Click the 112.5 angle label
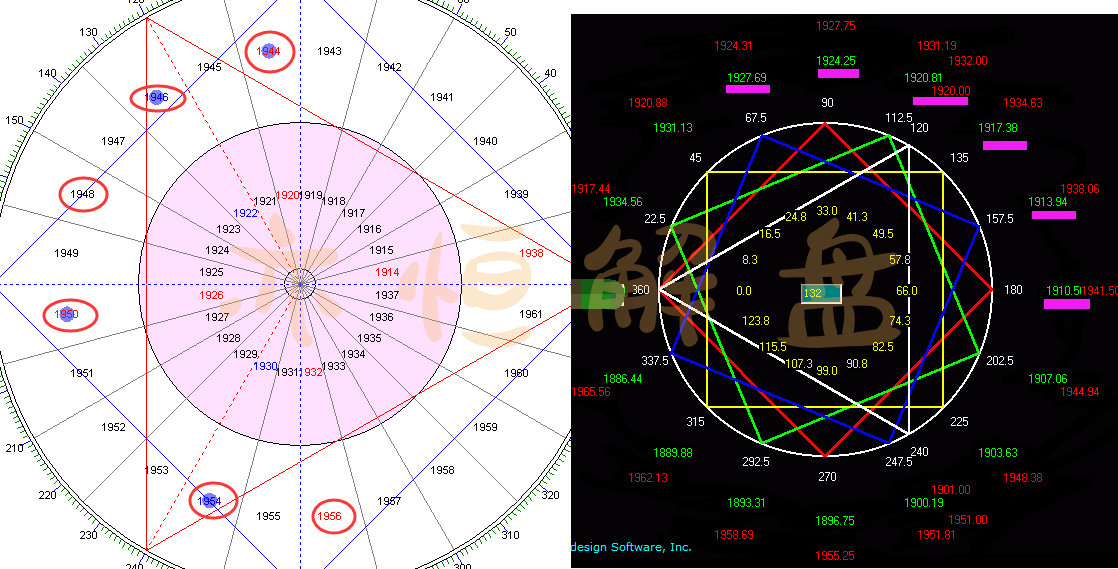The width and height of the screenshot is (1118, 569). pos(899,118)
